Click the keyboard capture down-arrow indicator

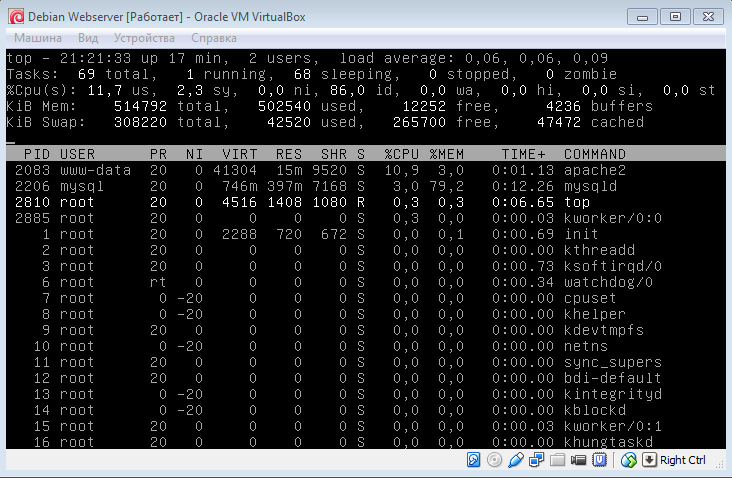point(649,460)
